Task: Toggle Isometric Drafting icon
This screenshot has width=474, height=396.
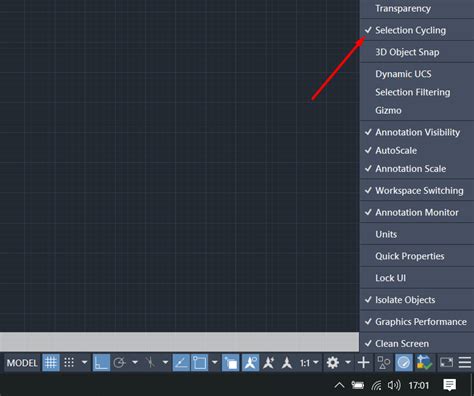Action: (x=151, y=362)
